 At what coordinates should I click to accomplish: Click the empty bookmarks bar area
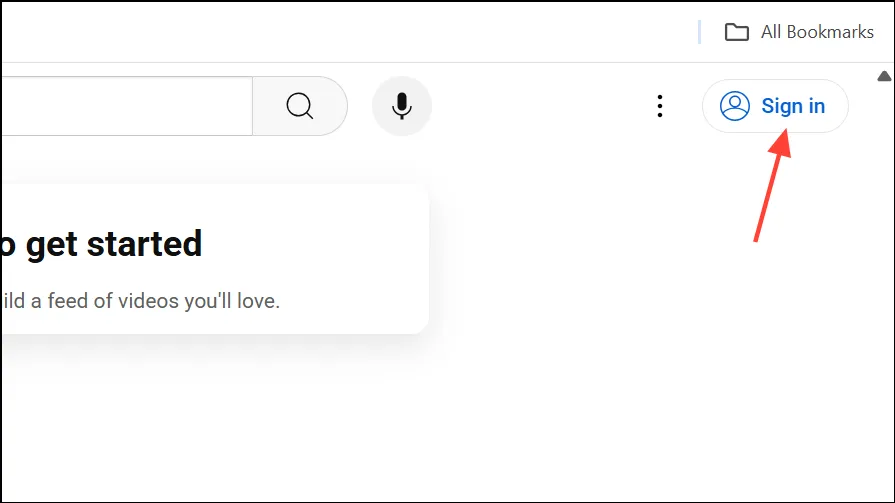coord(342,32)
